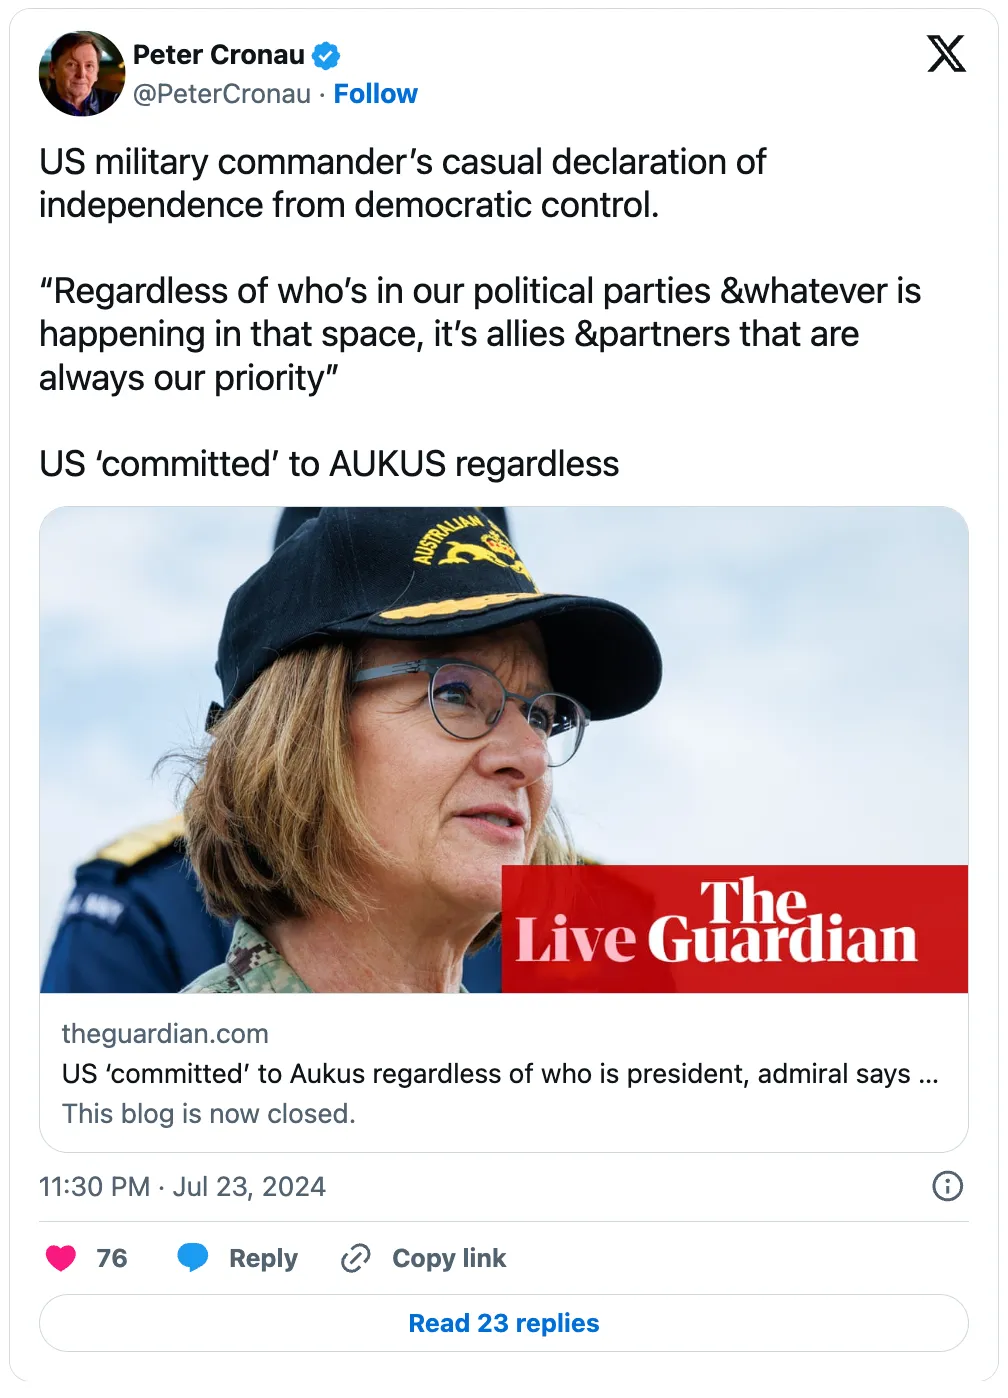Click the chain link copy icon

pyautogui.click(x=355, y=1258)
